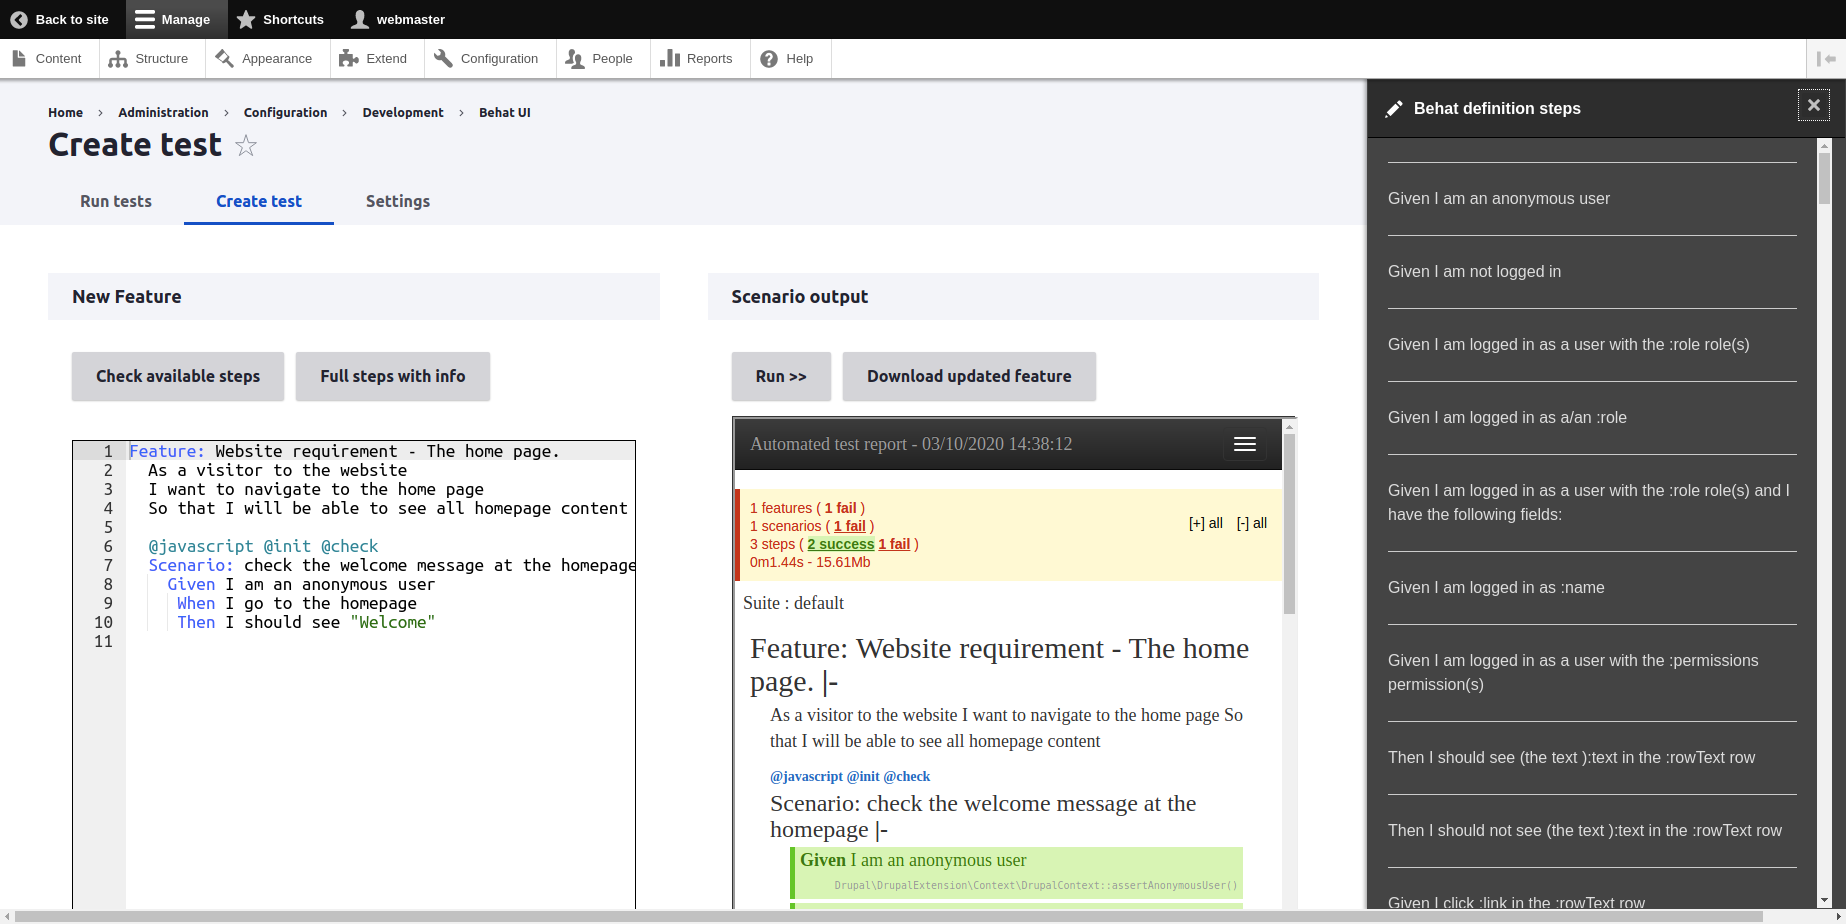
Task: Click the Help icon in admin toolbar
Action: click(x=769, y=59)
